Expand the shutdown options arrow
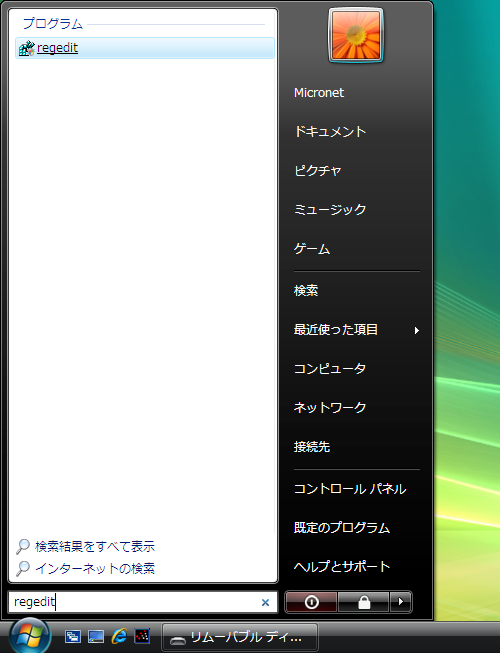500x653 pixels. point(401,602)
